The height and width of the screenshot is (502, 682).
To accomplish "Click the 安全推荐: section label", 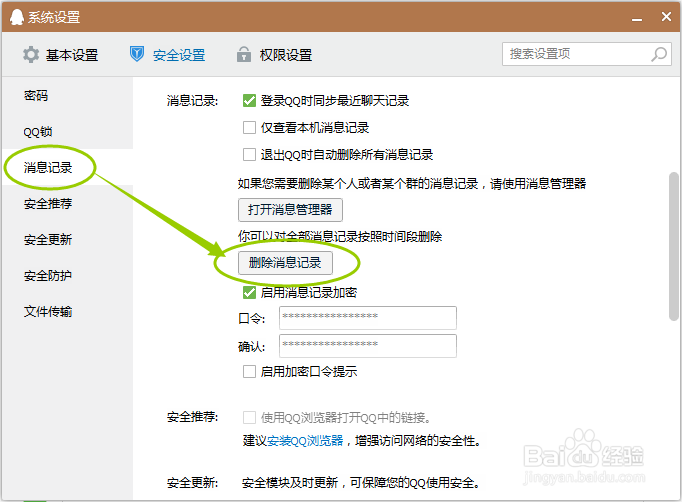I will (193, 417).
